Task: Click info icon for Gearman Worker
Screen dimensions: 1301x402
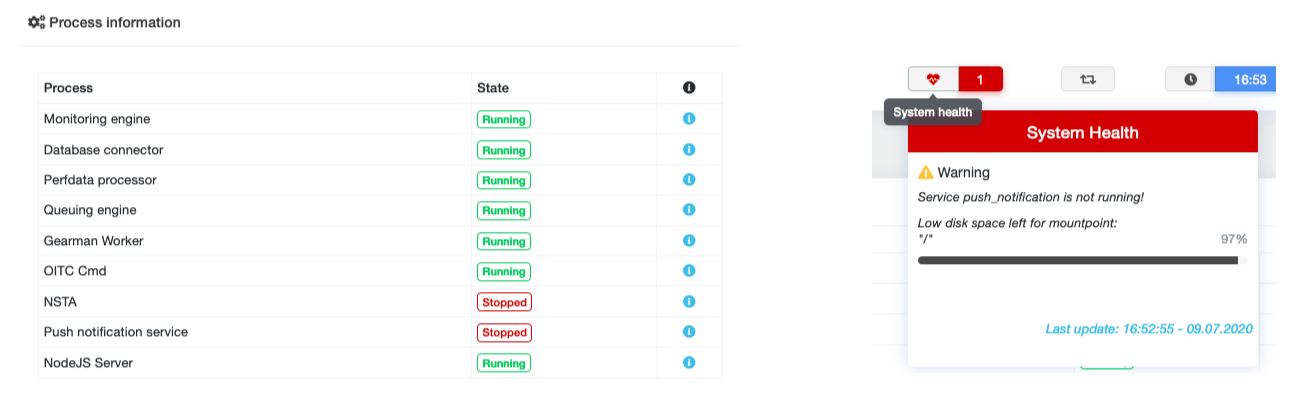Action: [x=688, y=241]
